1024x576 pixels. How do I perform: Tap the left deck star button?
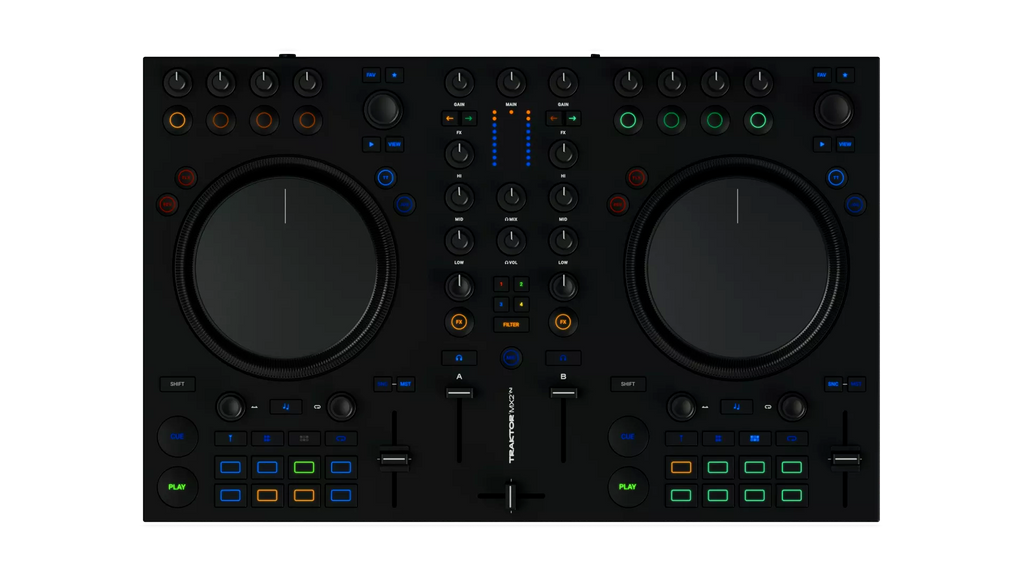click(x=394, y=75)
